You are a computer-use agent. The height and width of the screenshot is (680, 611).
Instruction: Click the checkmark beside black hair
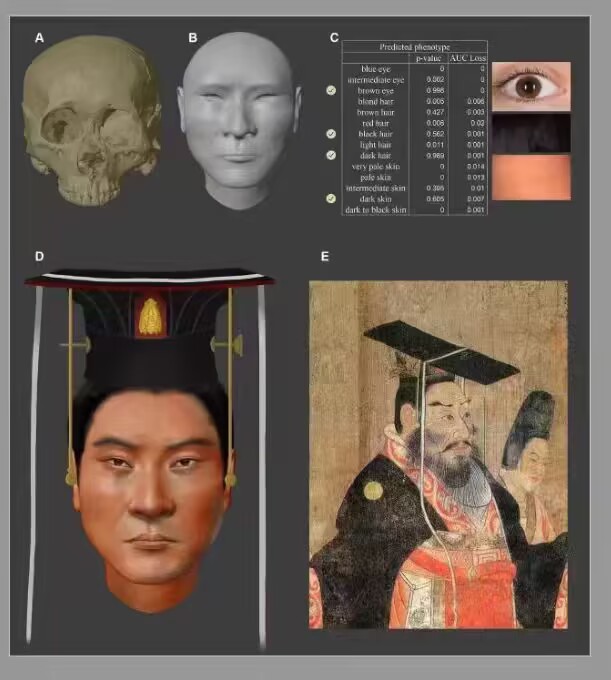coord(331,134)
